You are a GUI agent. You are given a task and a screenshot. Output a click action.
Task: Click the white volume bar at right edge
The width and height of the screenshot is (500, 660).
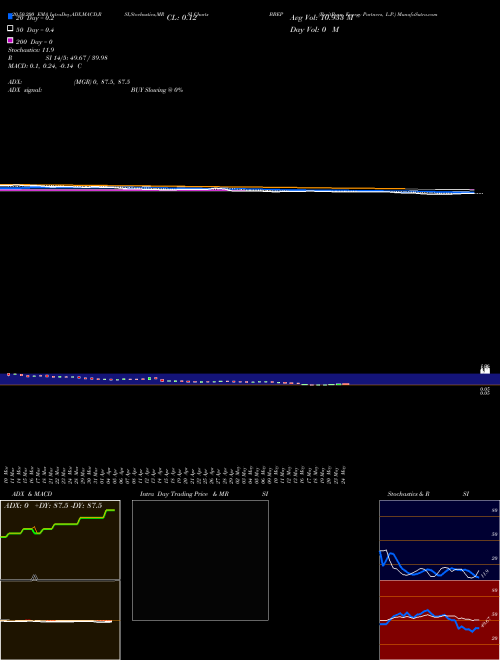coord(485,370)
